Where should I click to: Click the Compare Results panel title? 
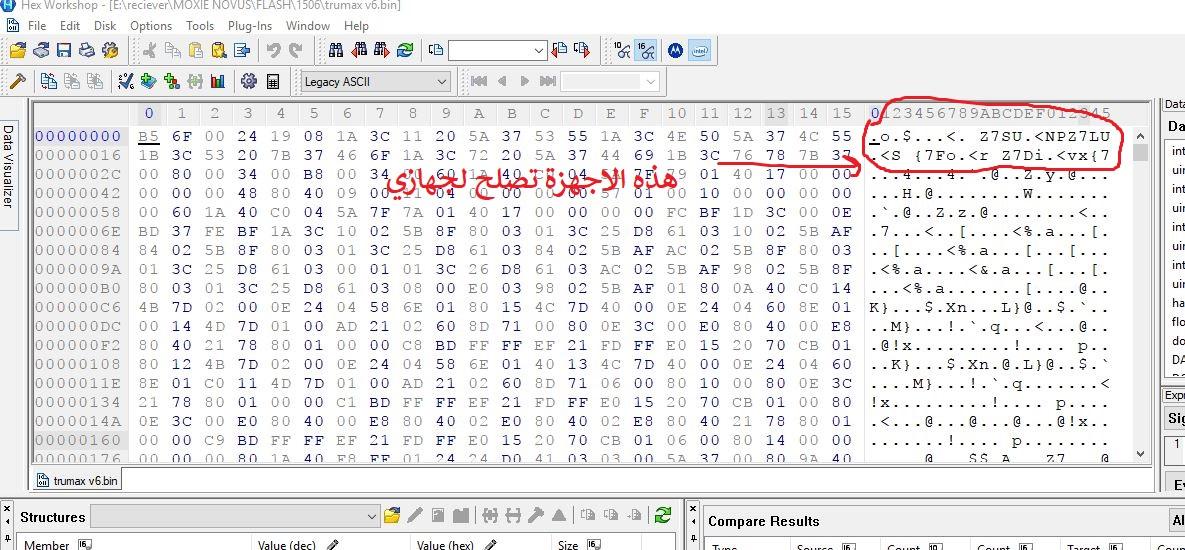[763, 521]
